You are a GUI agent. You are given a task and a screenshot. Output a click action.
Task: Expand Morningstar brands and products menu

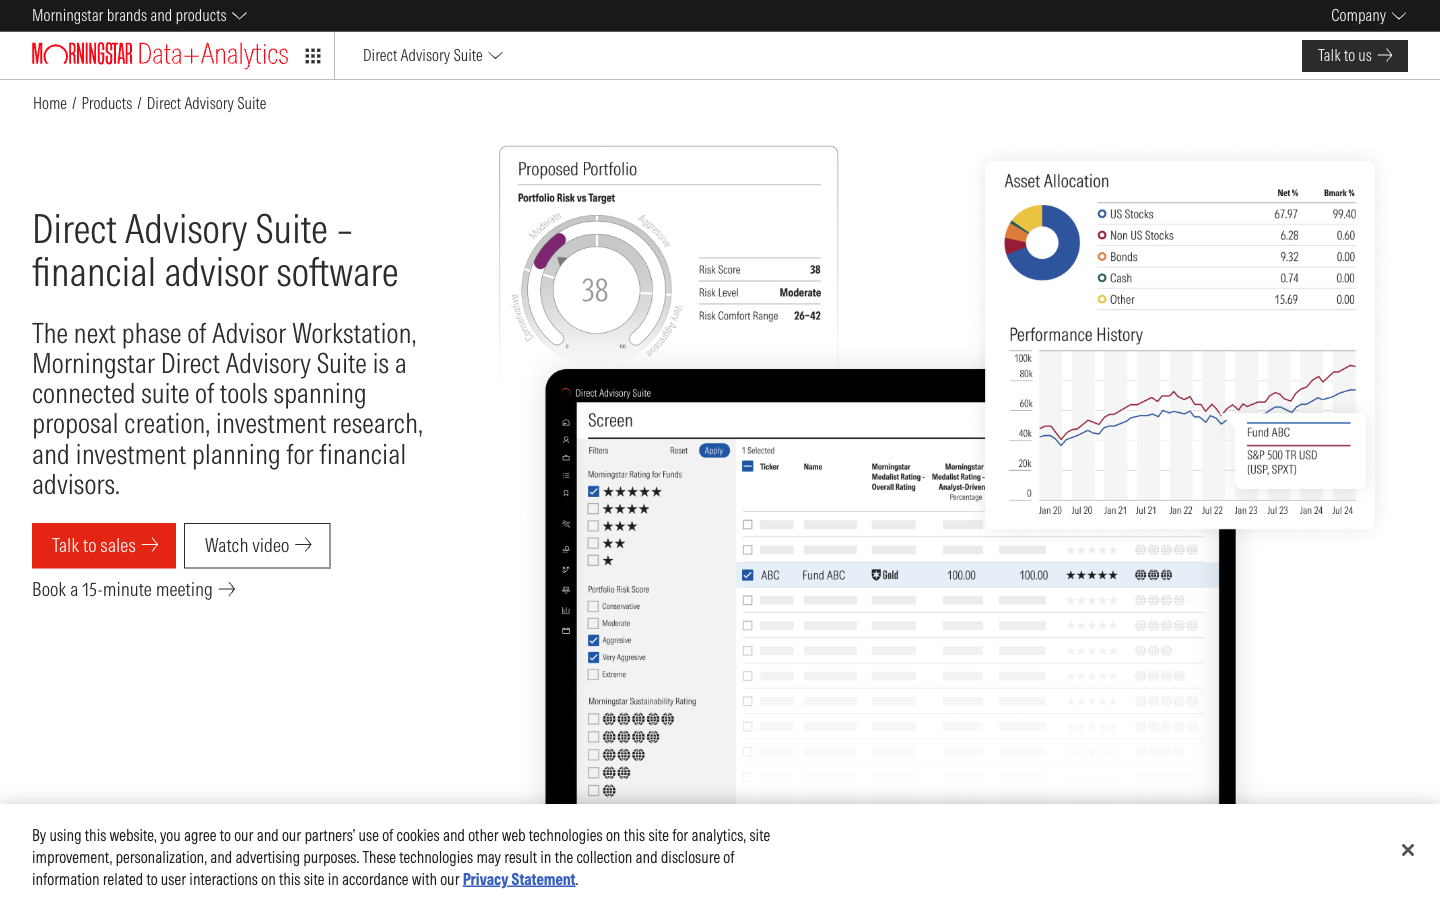(139, 16)
